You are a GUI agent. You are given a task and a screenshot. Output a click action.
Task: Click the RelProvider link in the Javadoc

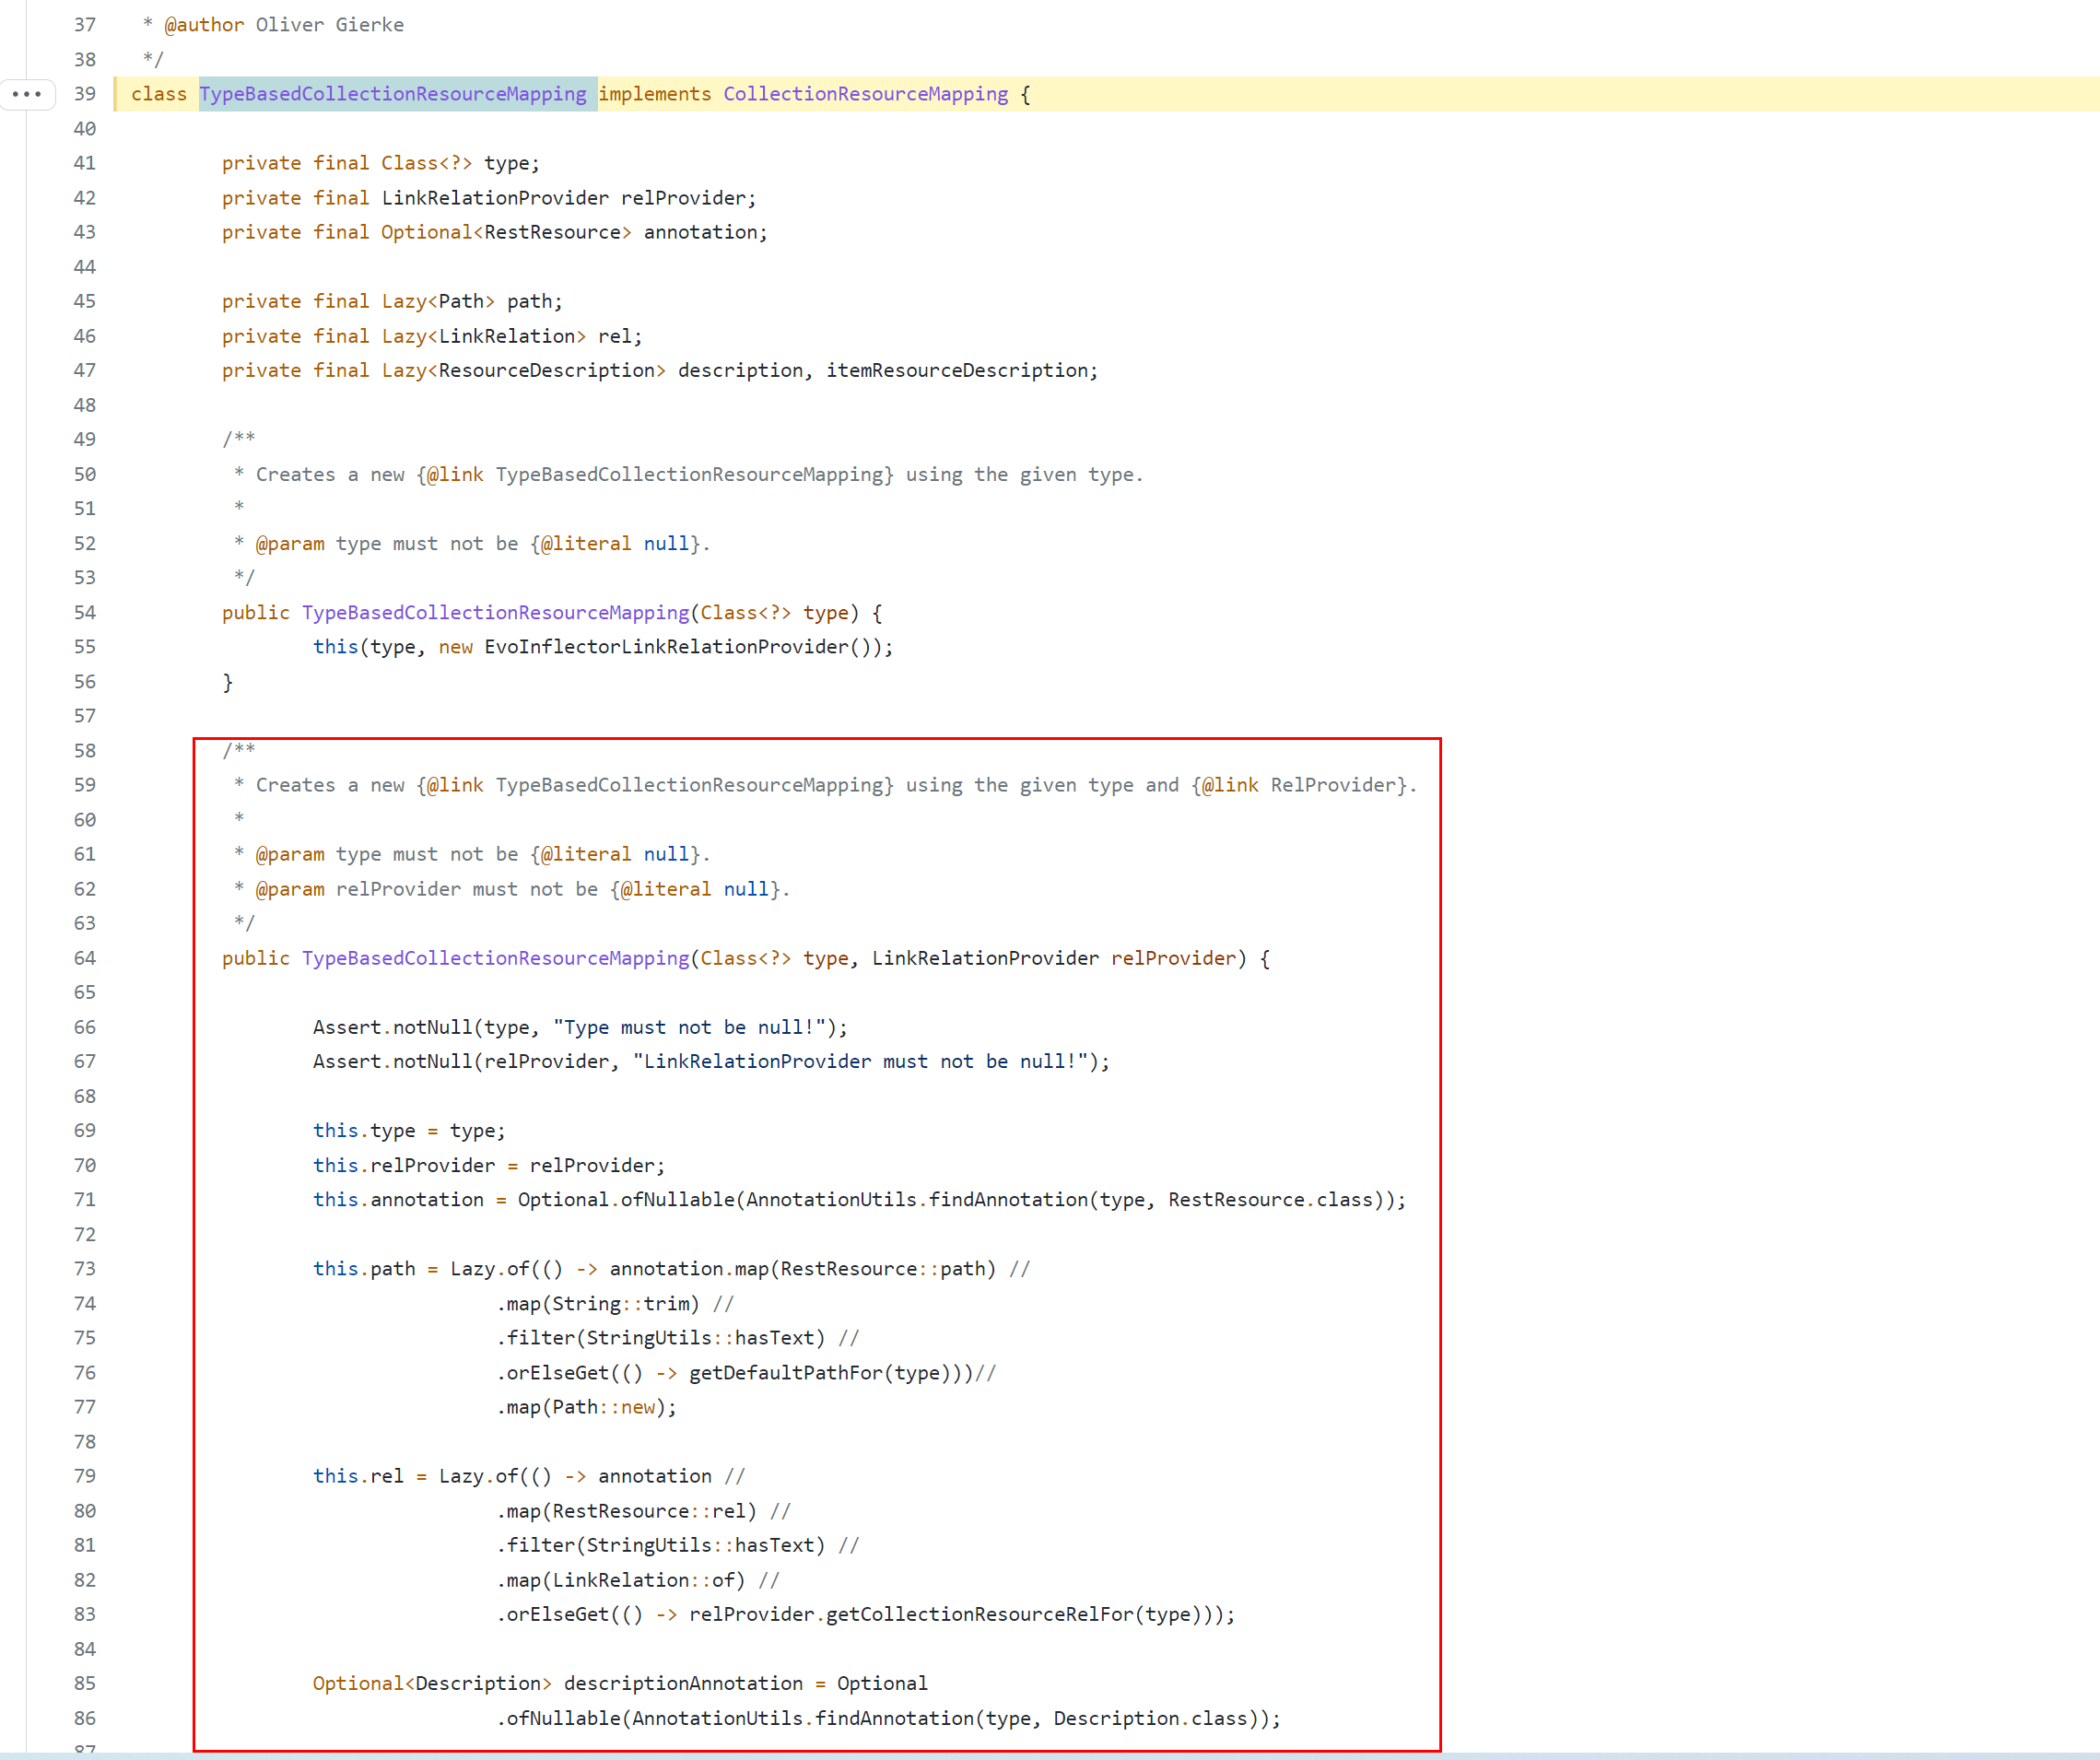coord(1333,785)
